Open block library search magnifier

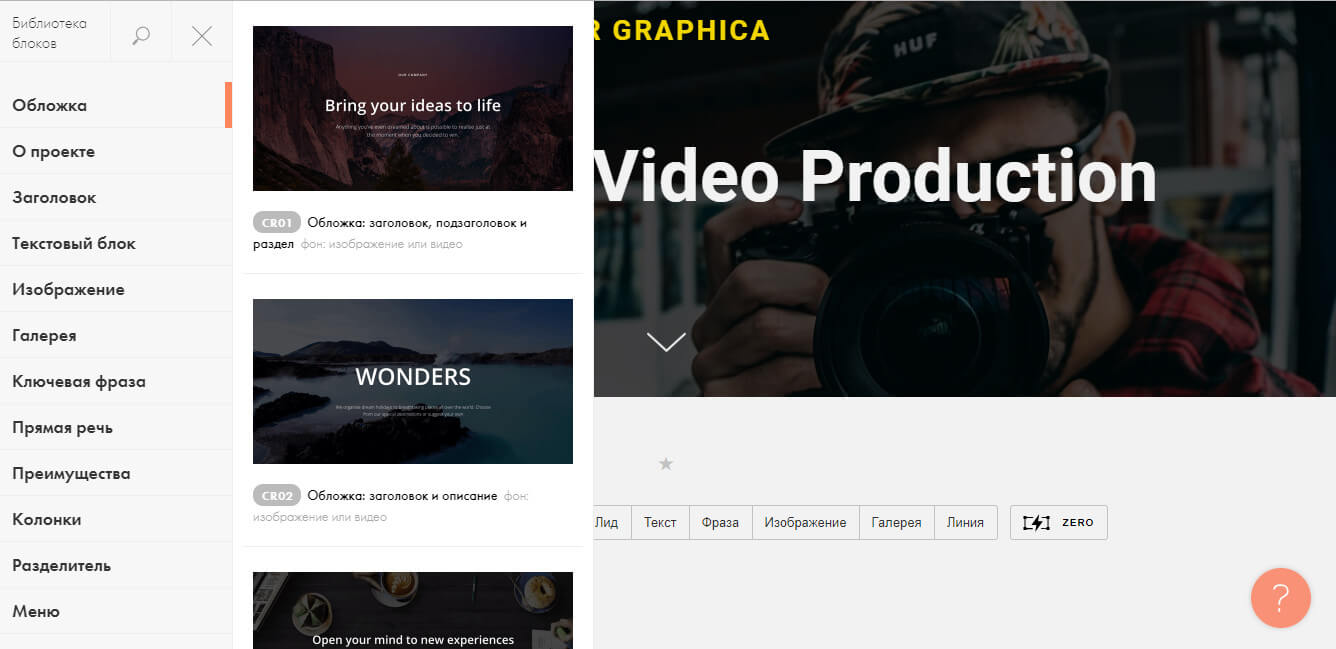pyautogui.click(x=141, y=36)
